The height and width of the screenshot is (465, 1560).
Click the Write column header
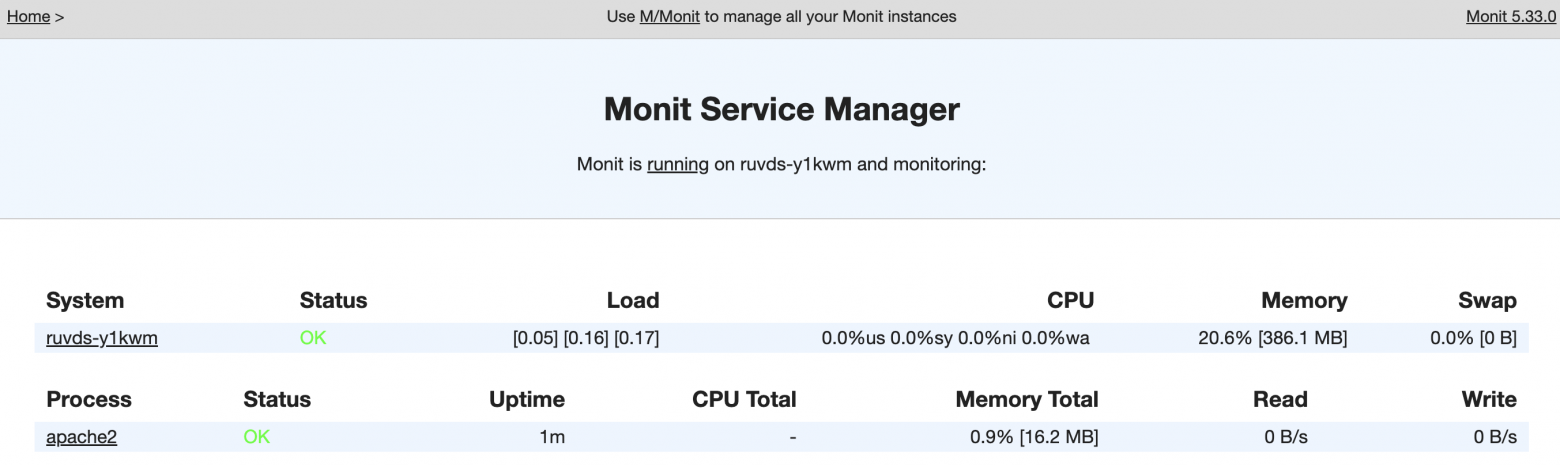(x=1489, y=400)
